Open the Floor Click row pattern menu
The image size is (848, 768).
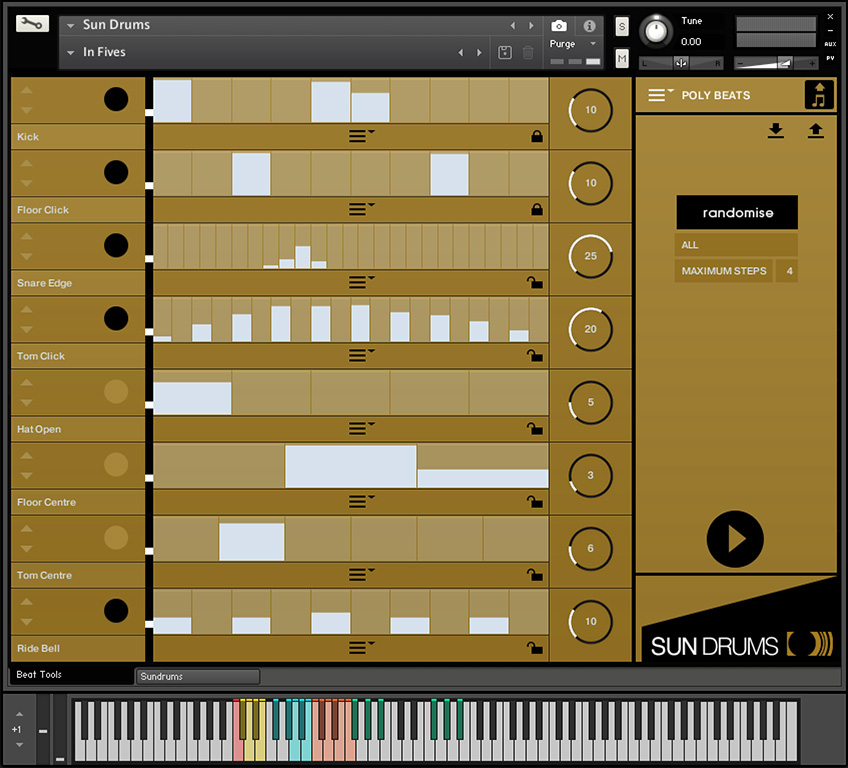point(361,209)
